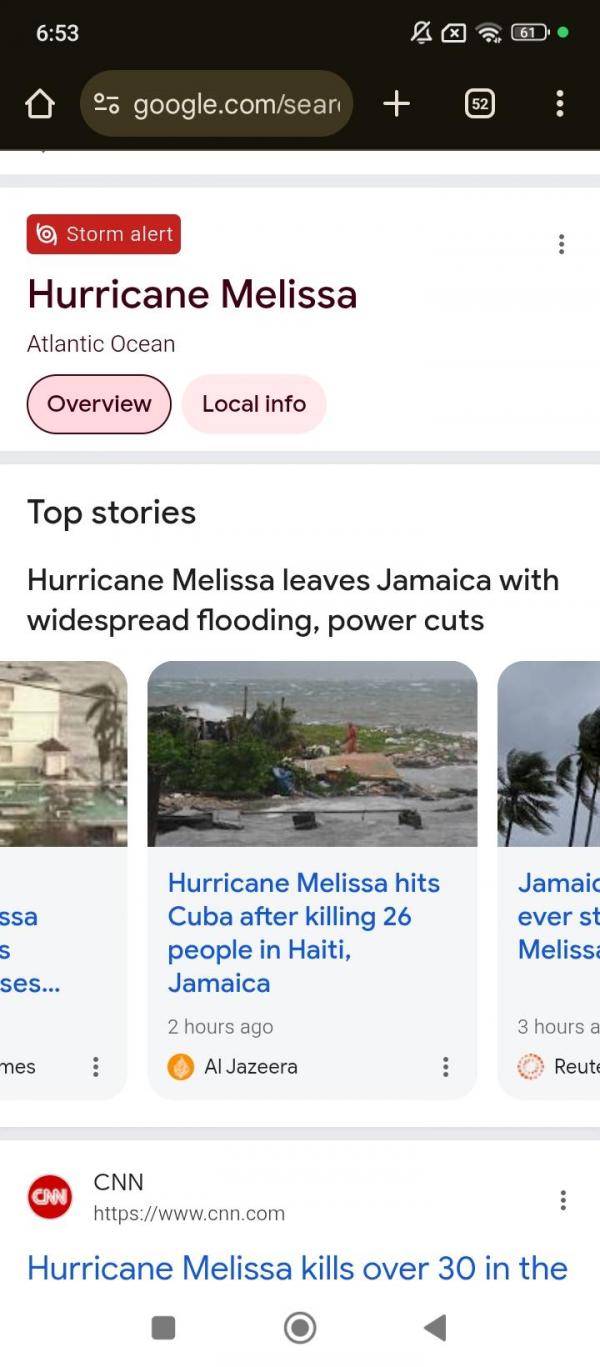Open CNN Hurricane Melissa kills over 30 link

(297, 1268)
